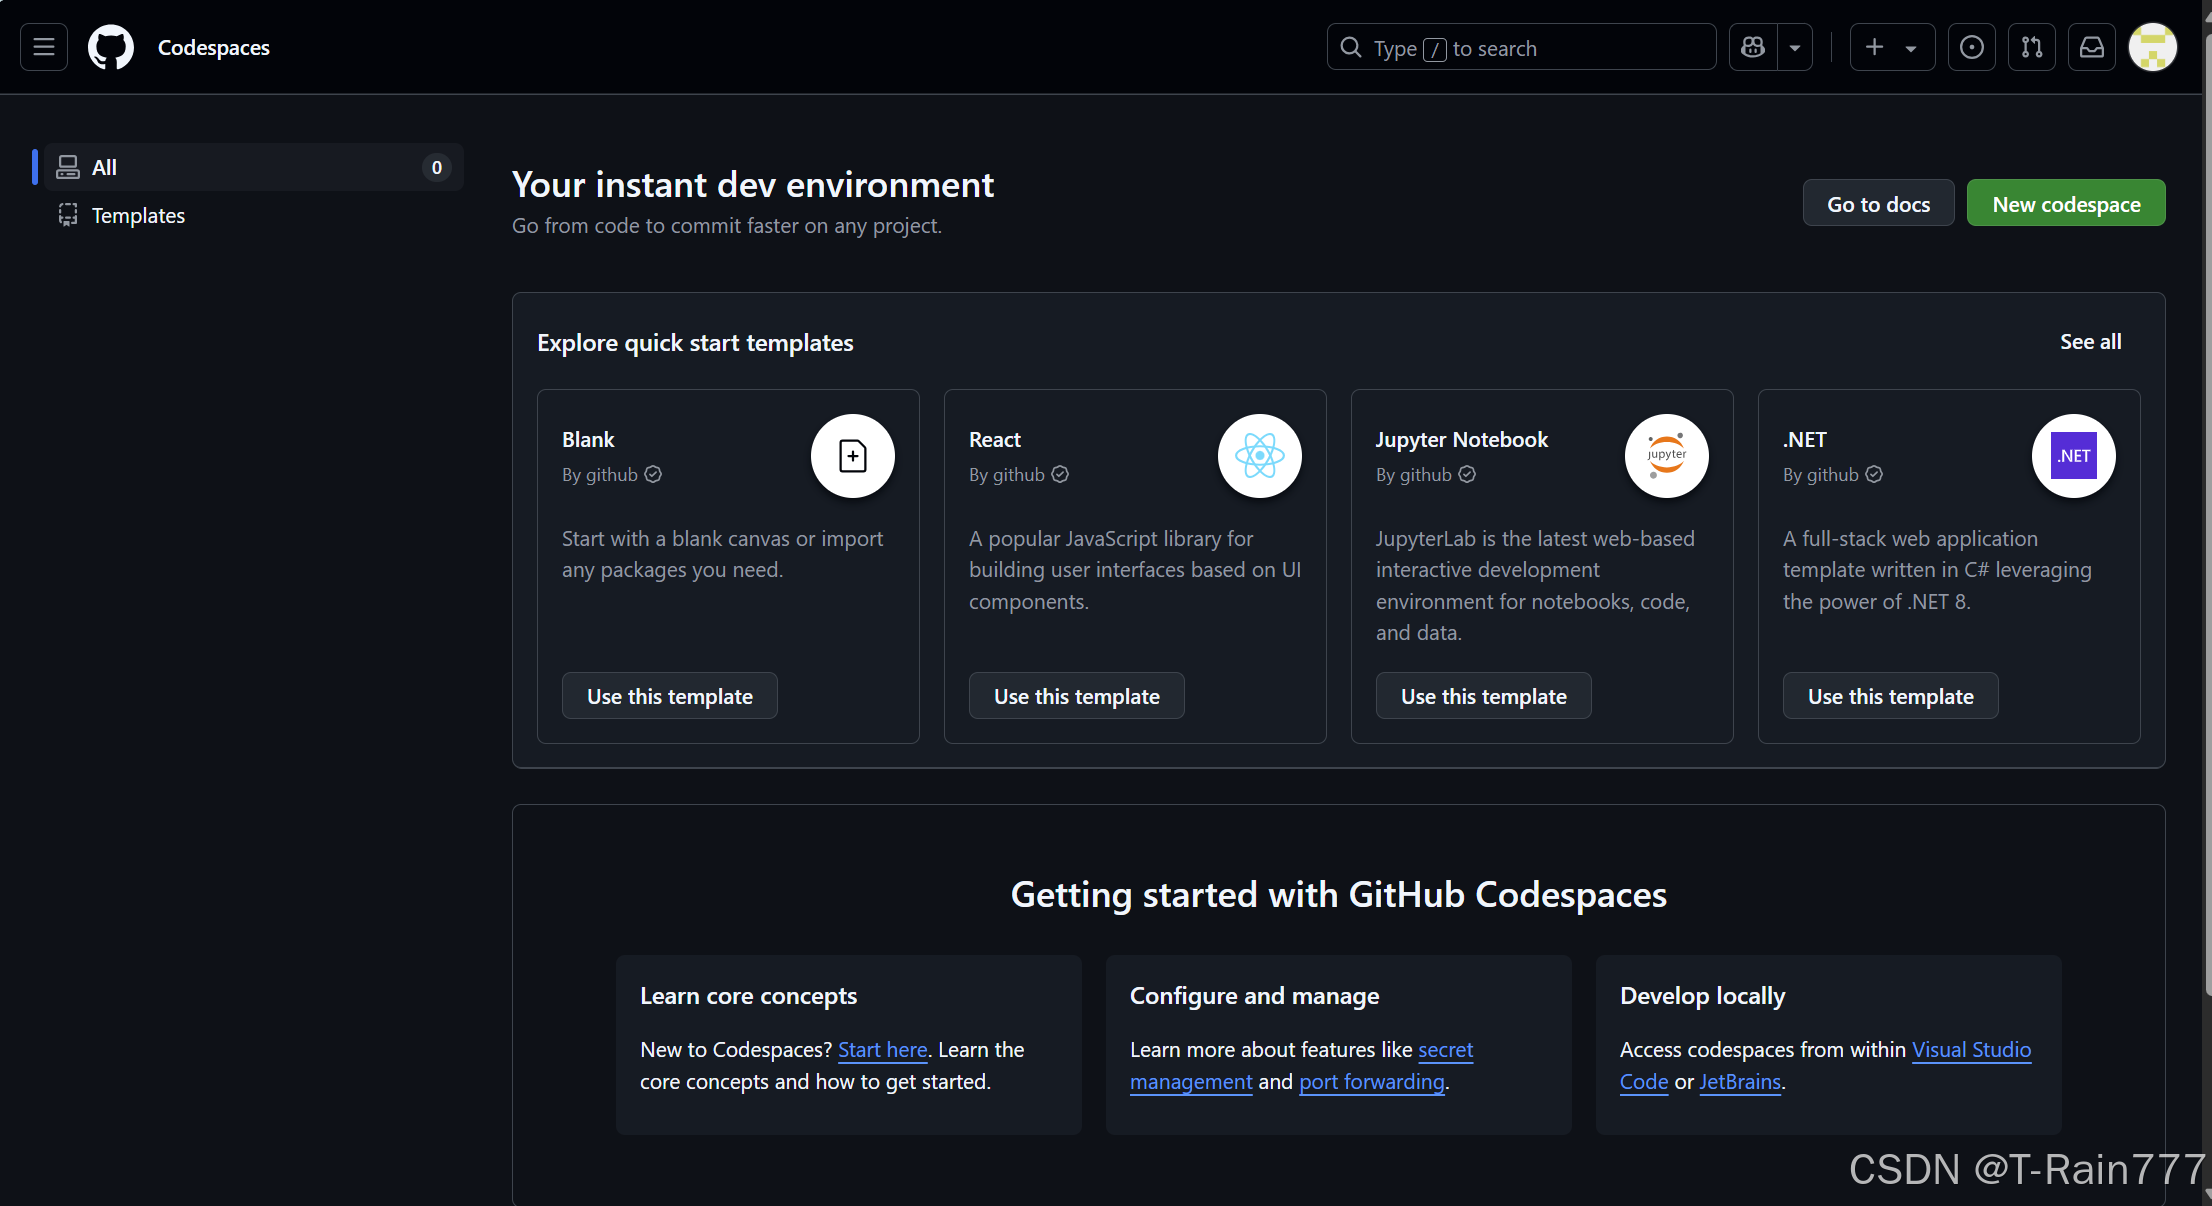Use the .NET template
2212x1206 pixels.
coord(1890,696)
